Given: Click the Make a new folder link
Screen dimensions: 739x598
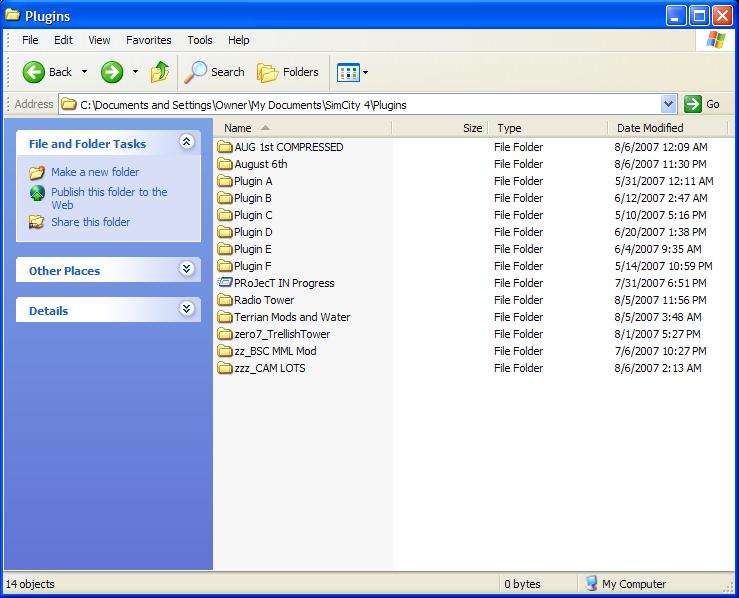Looking at the screenshot, I should [x=95, y=172].
